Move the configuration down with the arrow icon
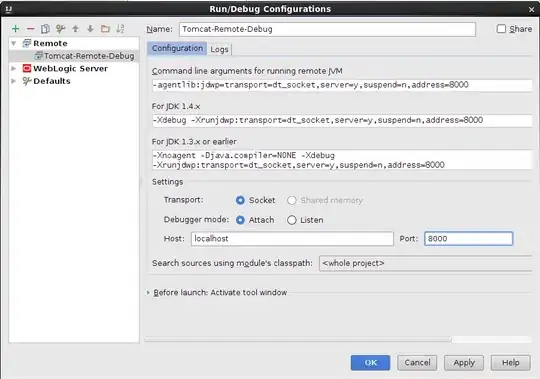 (90, 29)
